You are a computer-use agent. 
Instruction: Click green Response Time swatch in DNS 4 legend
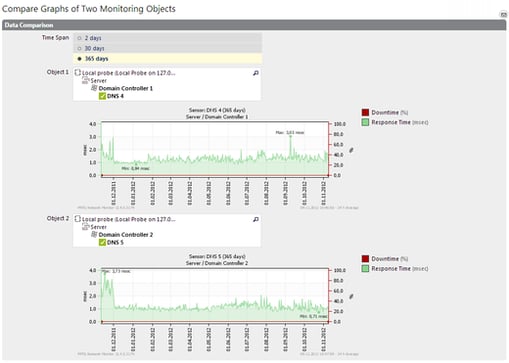[x=365, y=122]
